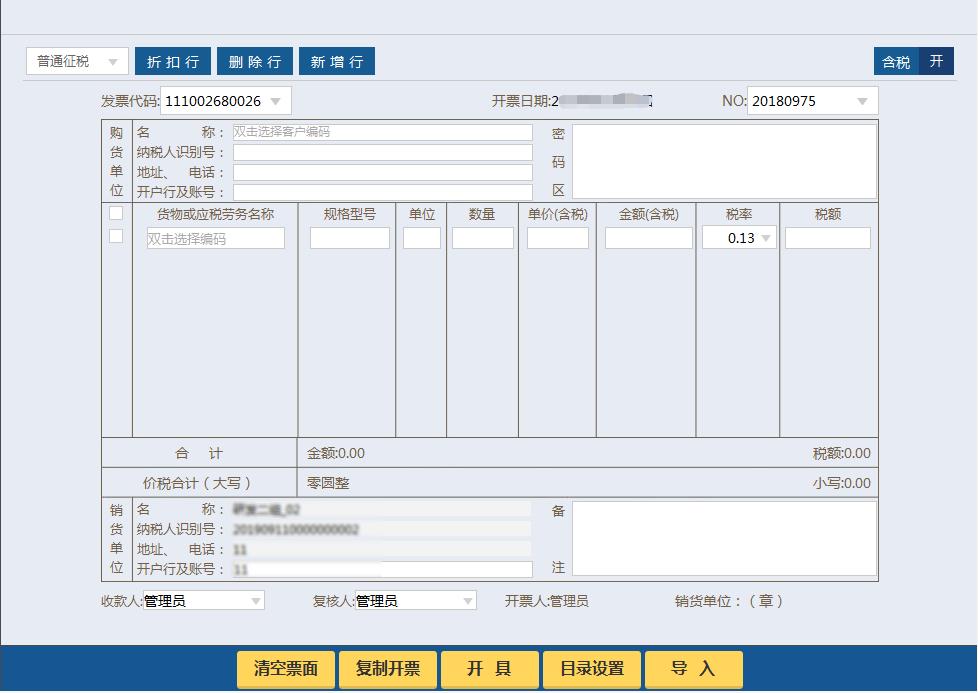The width and height of the screenshot is (978, 693).
Task: Check the second goods row checkbox
Action: pos(116,238)
